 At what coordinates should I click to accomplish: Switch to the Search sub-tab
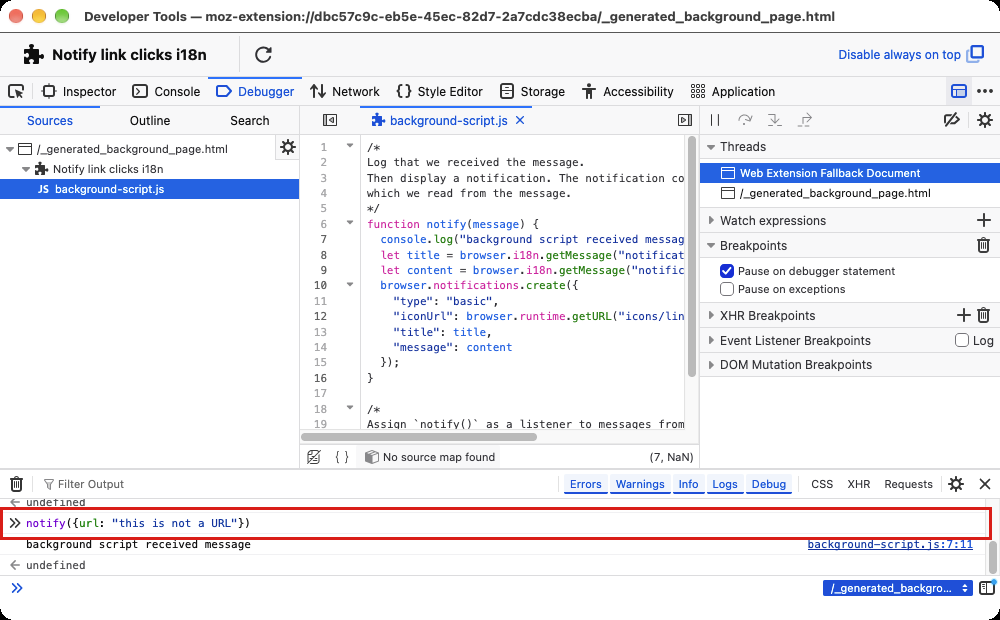(249, 121)
